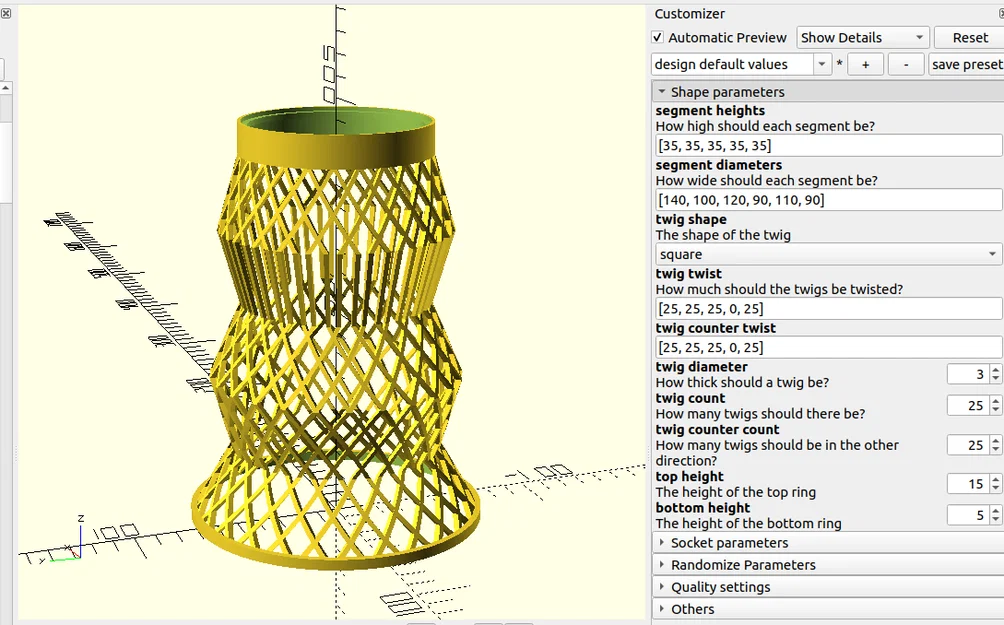Open the design default values preset dropdown
The image size is (1004, 625).
coord(821,63)
